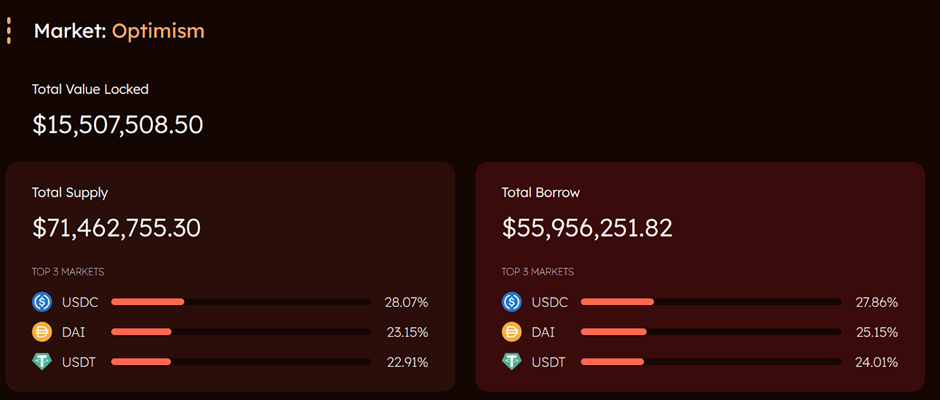Click the USDT borrow percentage bar

711,362
